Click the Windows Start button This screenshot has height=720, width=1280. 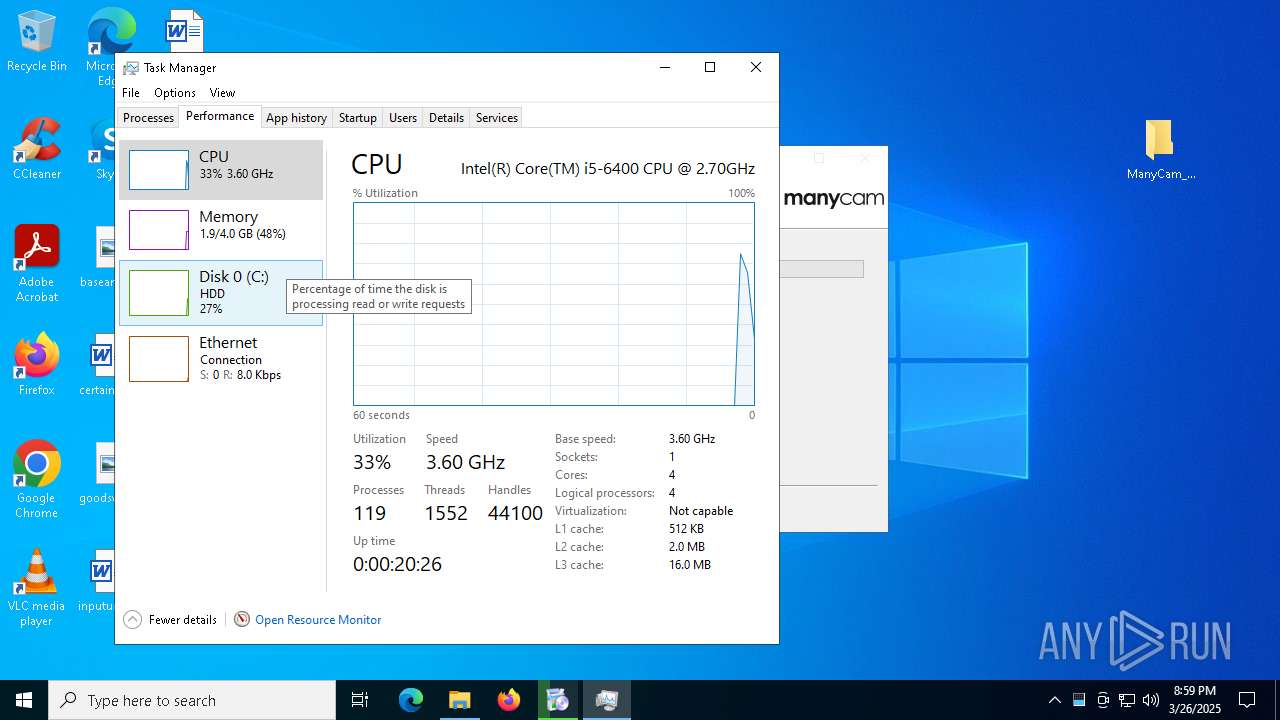pos(24,700)
